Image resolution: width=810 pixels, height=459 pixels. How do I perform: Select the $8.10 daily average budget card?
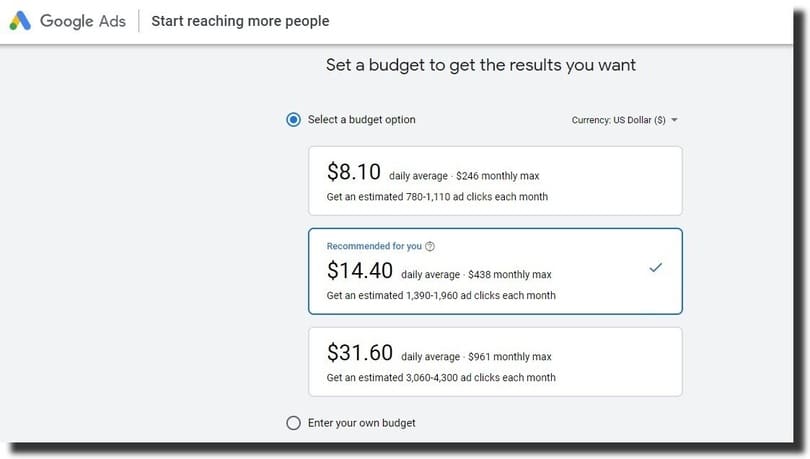[495, 181]
